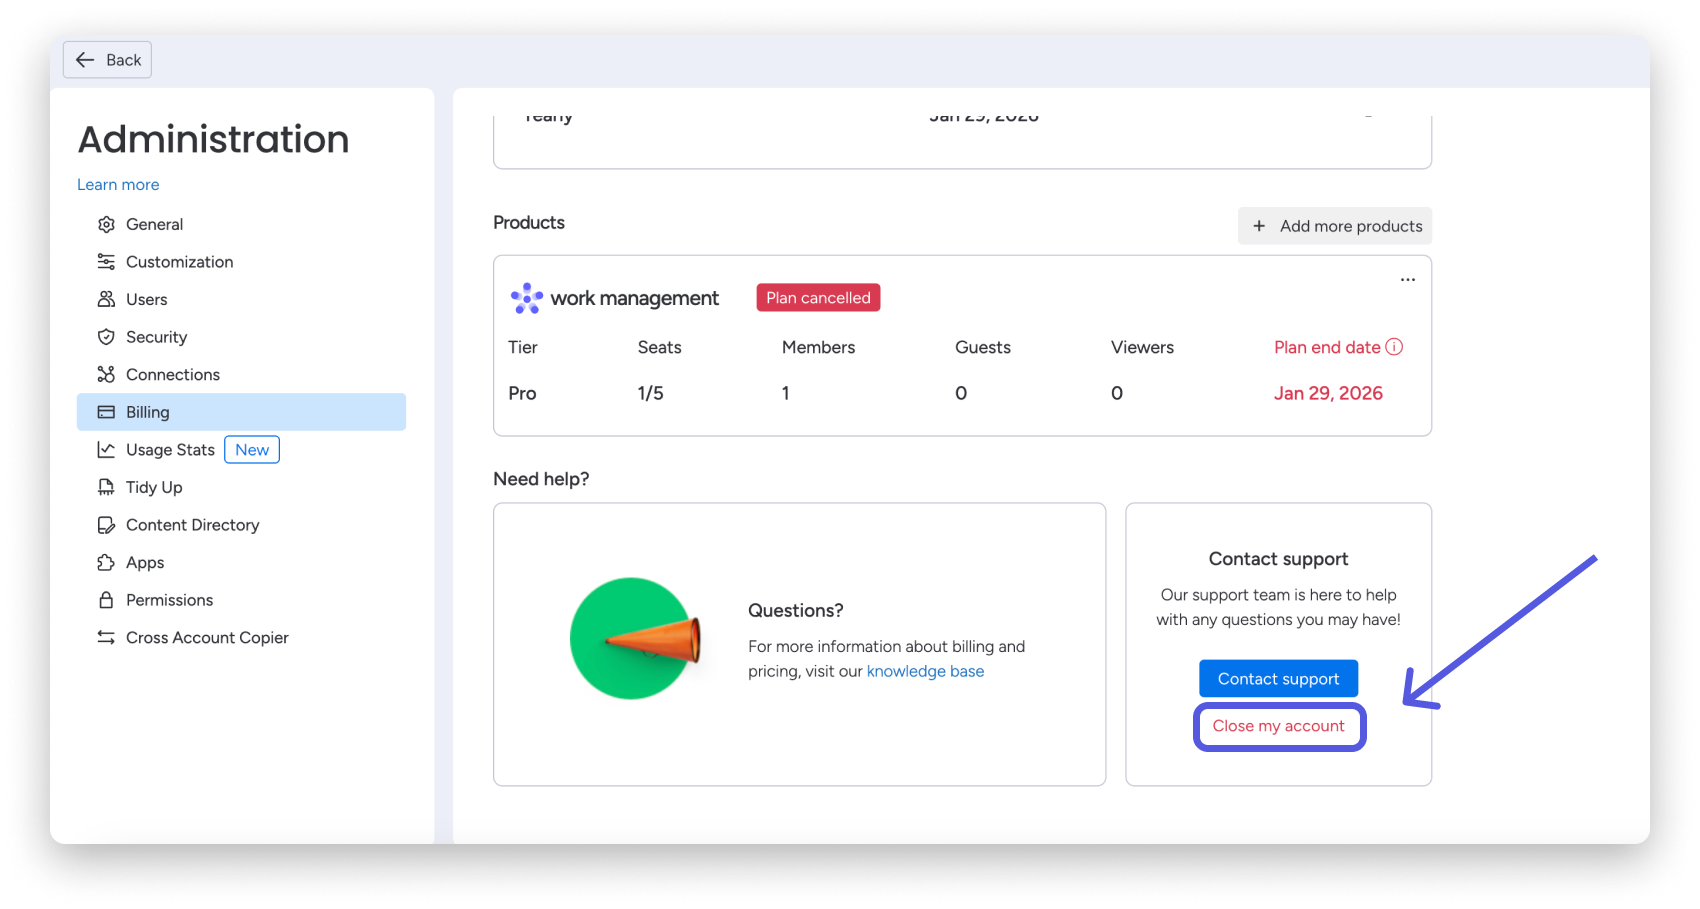Click the Plan cancelled badge

[818, 298]
